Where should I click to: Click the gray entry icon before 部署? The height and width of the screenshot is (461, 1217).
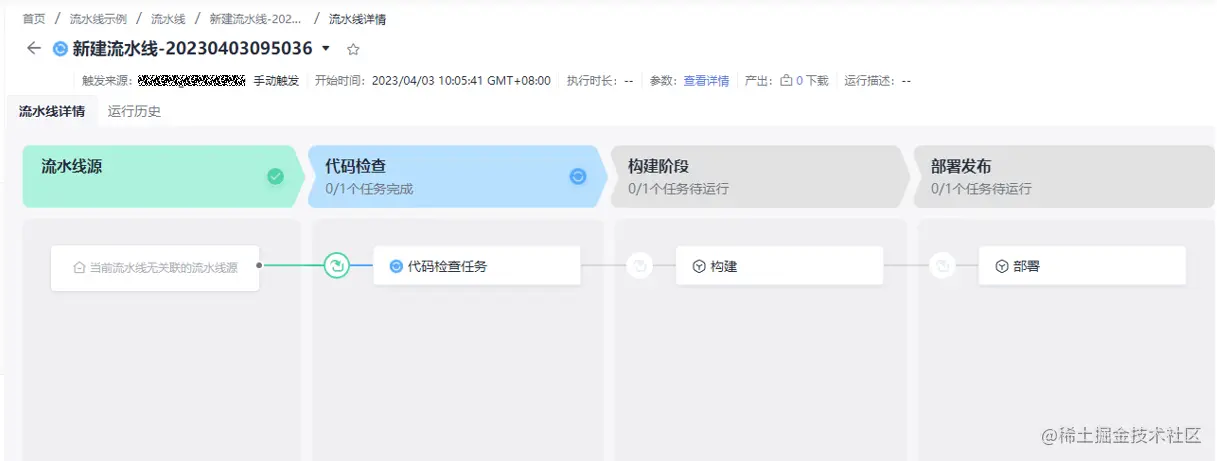pos(943,266)
